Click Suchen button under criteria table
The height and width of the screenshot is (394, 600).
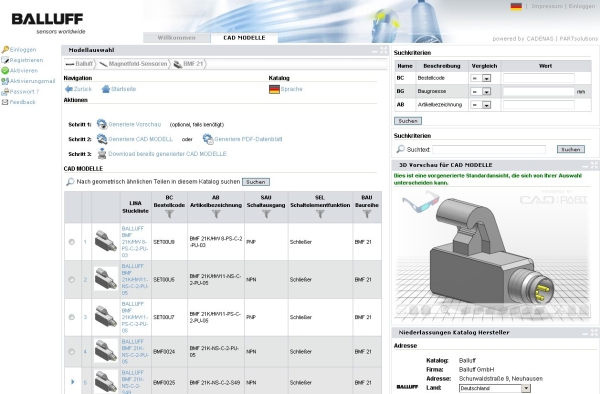click(408, 121)
